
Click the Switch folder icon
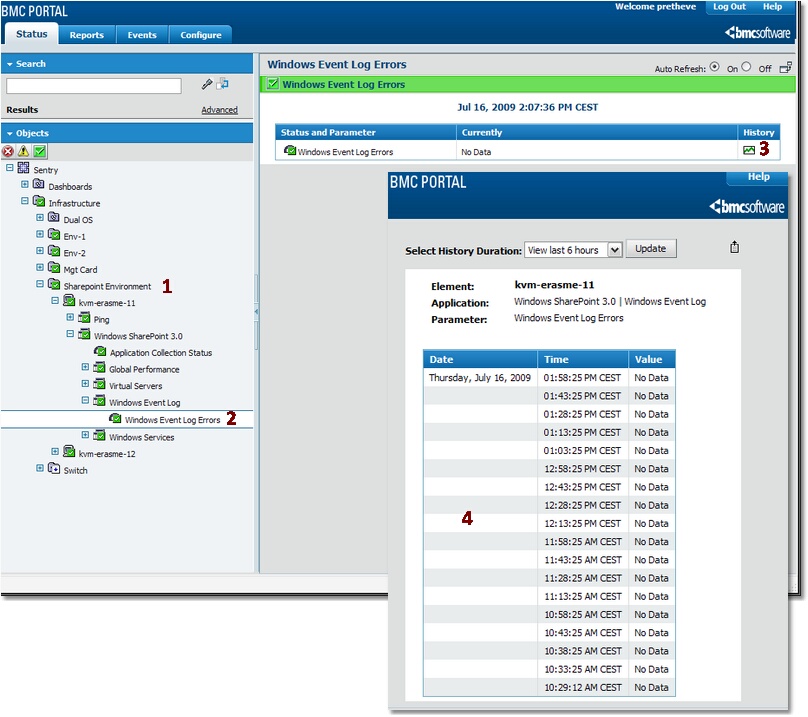point(54,468)
